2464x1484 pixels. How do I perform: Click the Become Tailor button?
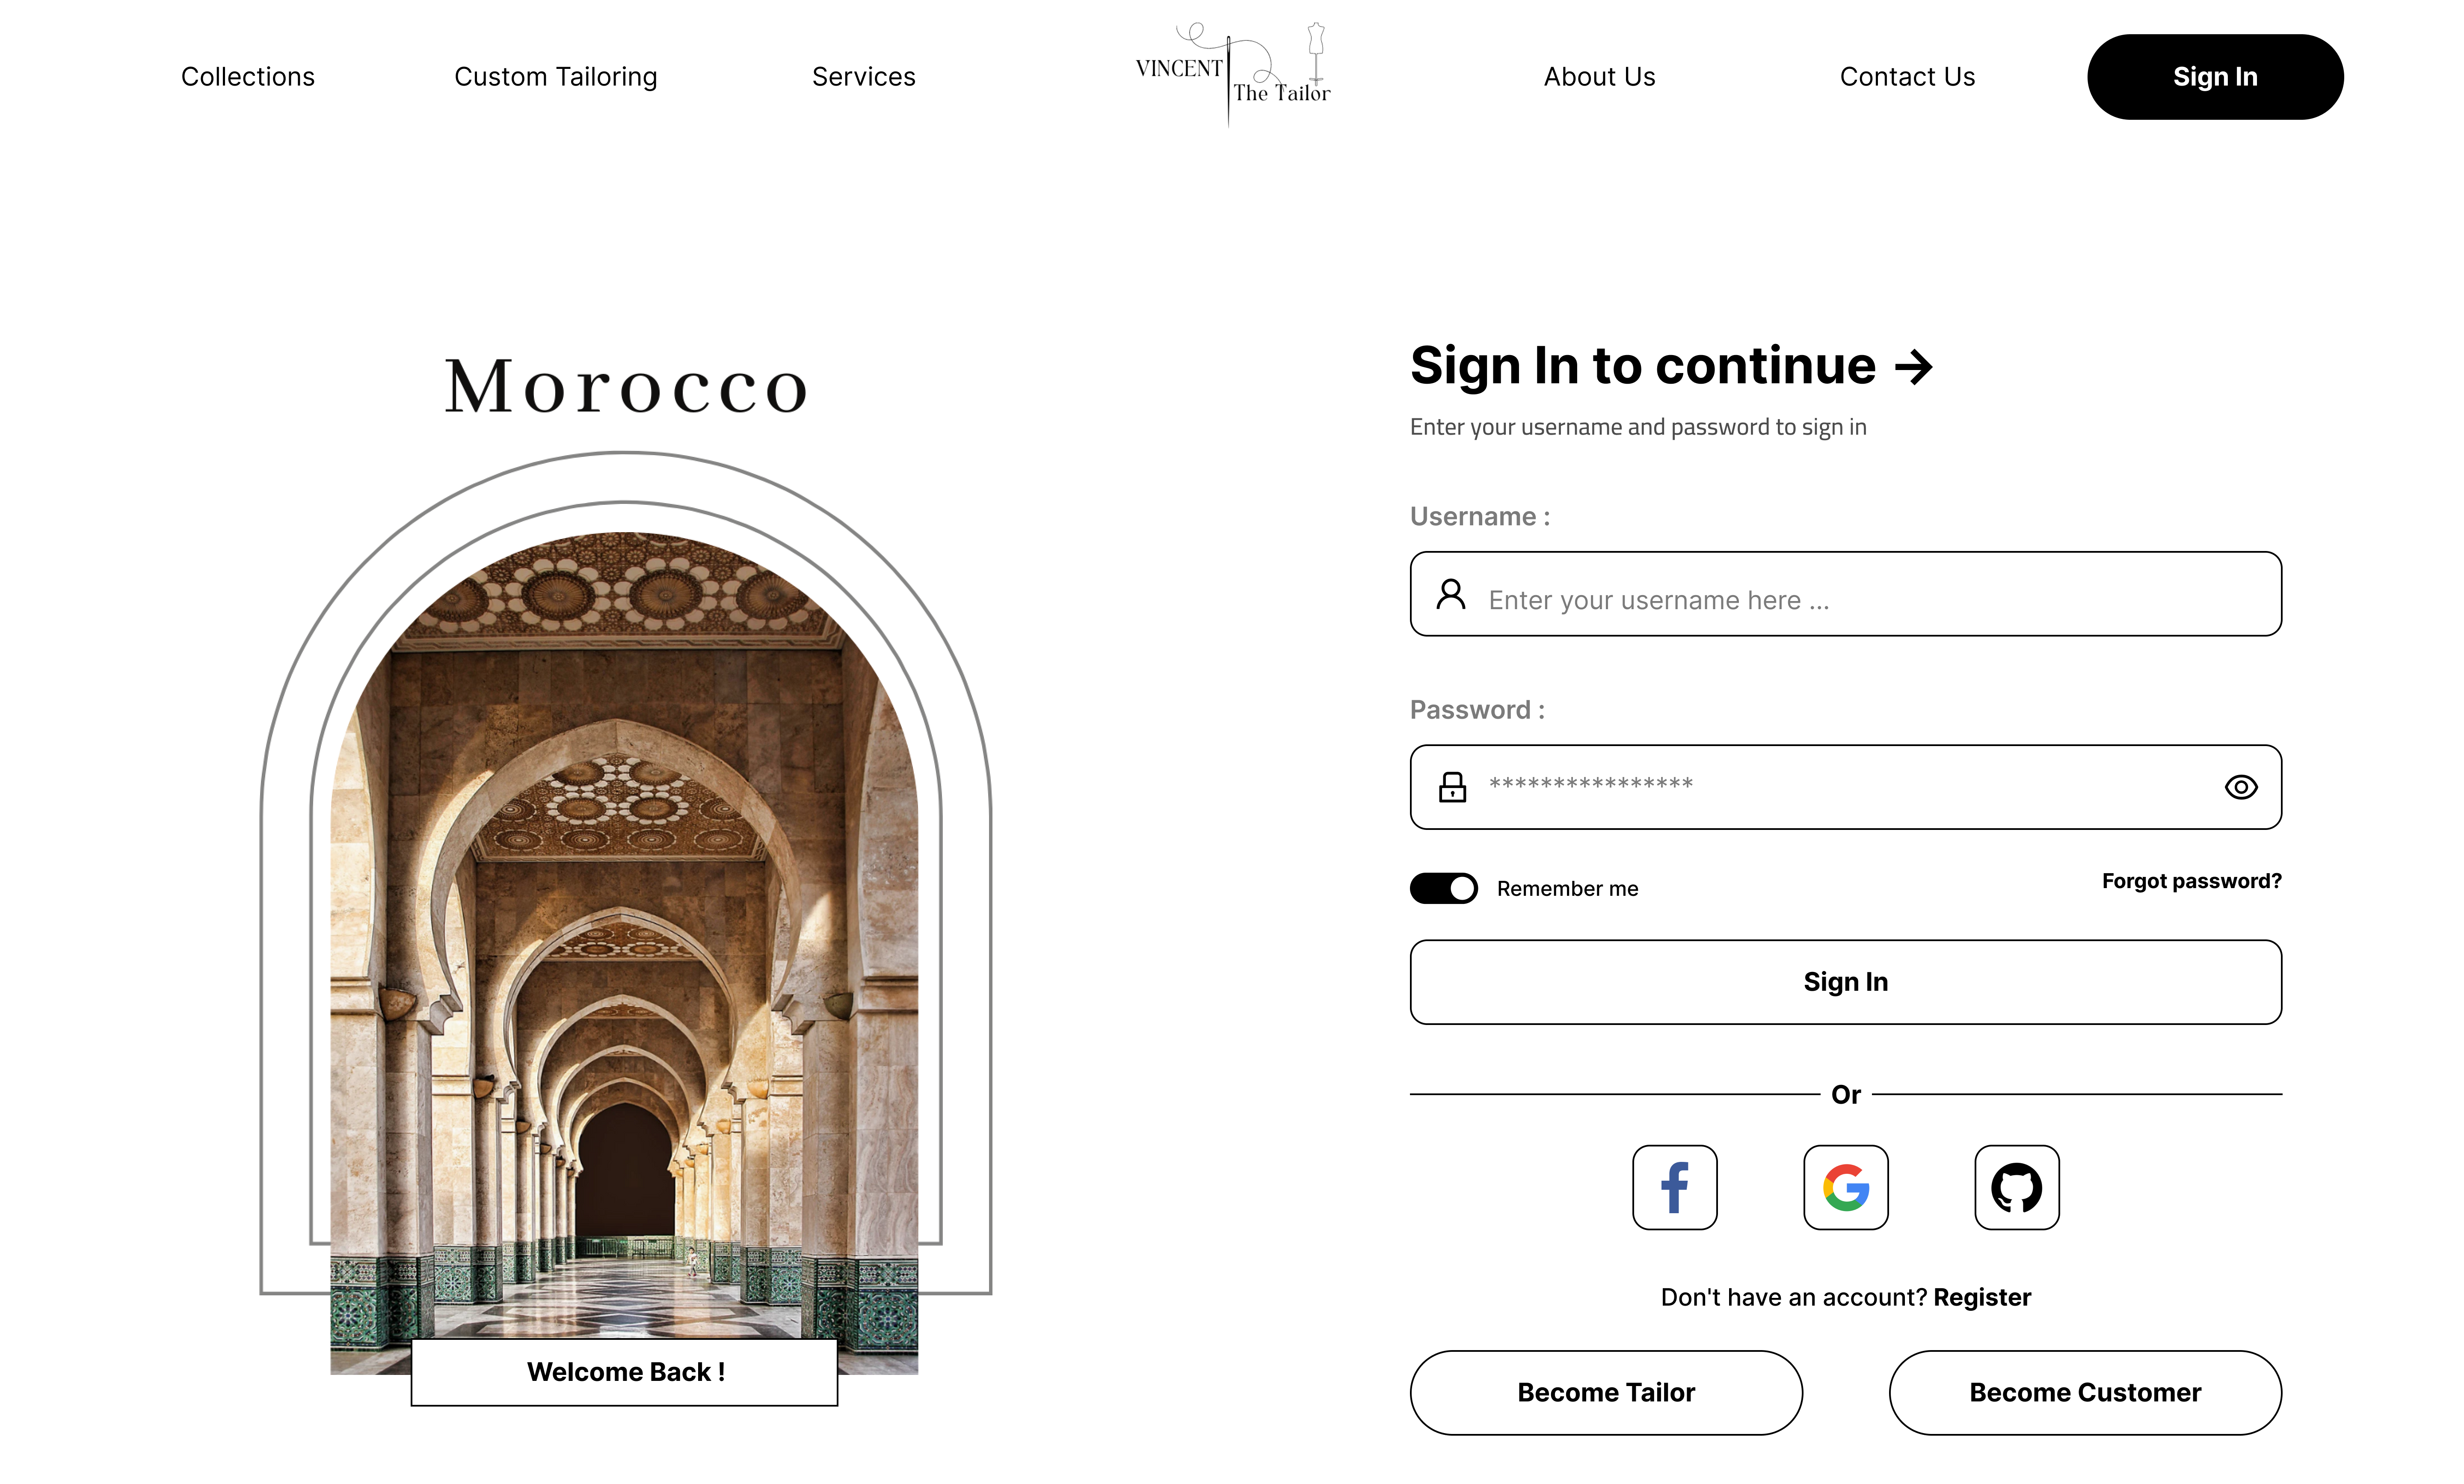click(x=1605, y=1391)
